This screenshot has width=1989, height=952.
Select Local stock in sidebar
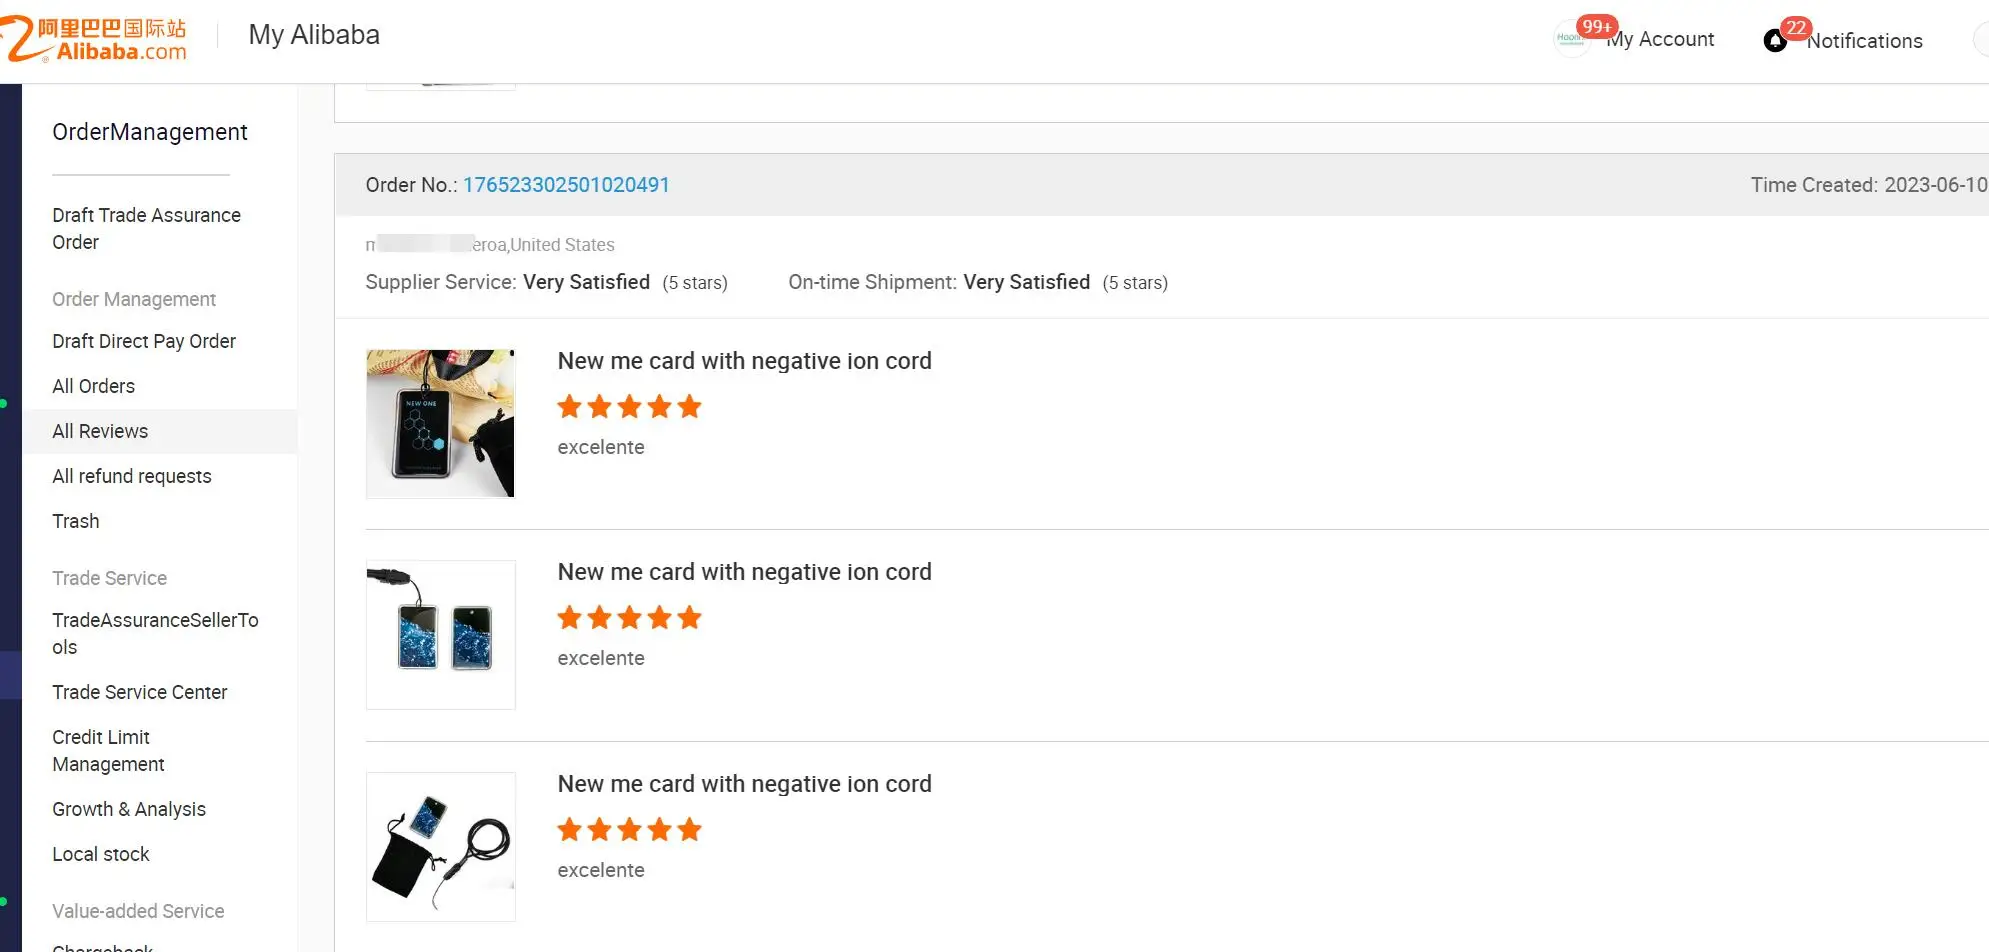(101, 854)
